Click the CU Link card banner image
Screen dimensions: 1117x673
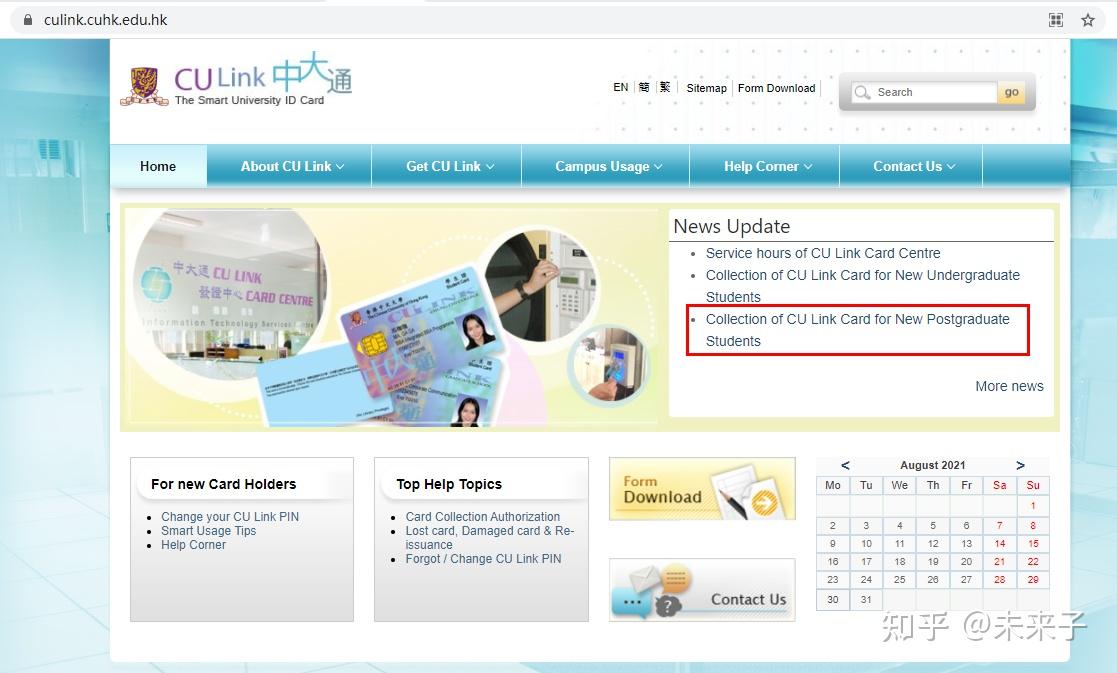390,318
